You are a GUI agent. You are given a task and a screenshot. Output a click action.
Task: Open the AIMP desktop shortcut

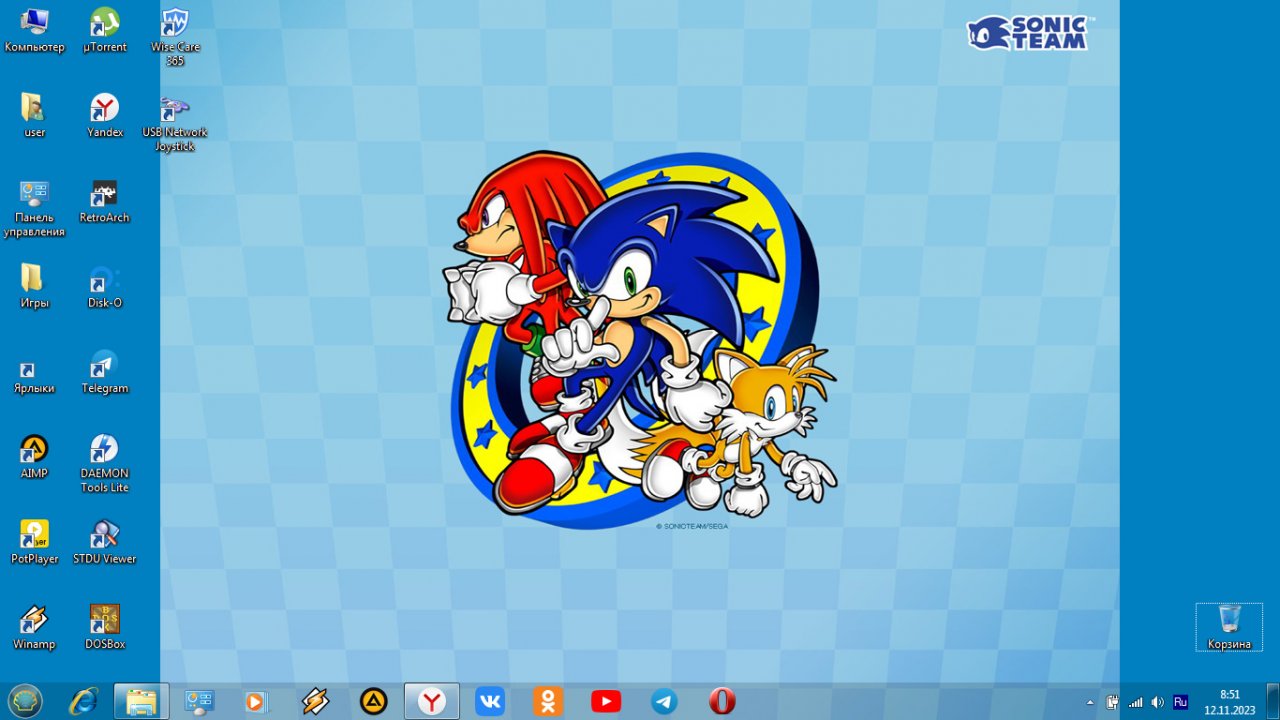coord(34,457)
